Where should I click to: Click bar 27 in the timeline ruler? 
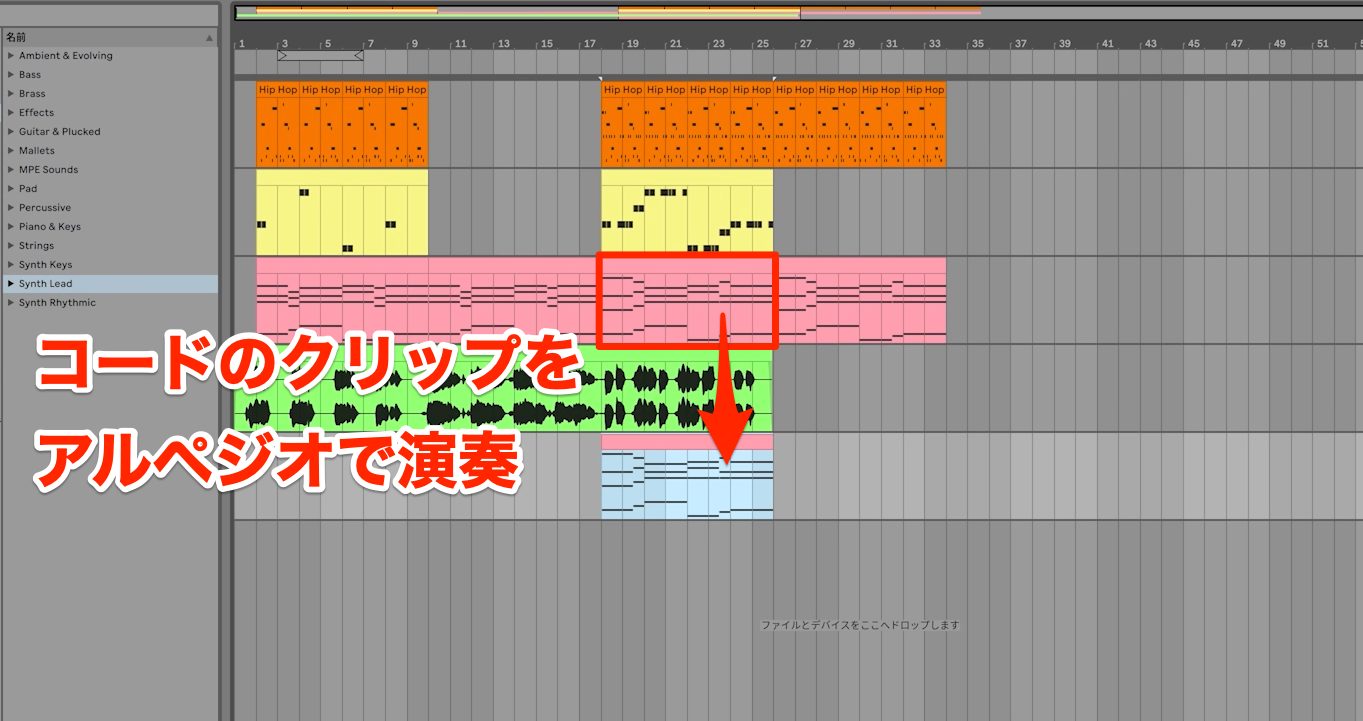805,44
